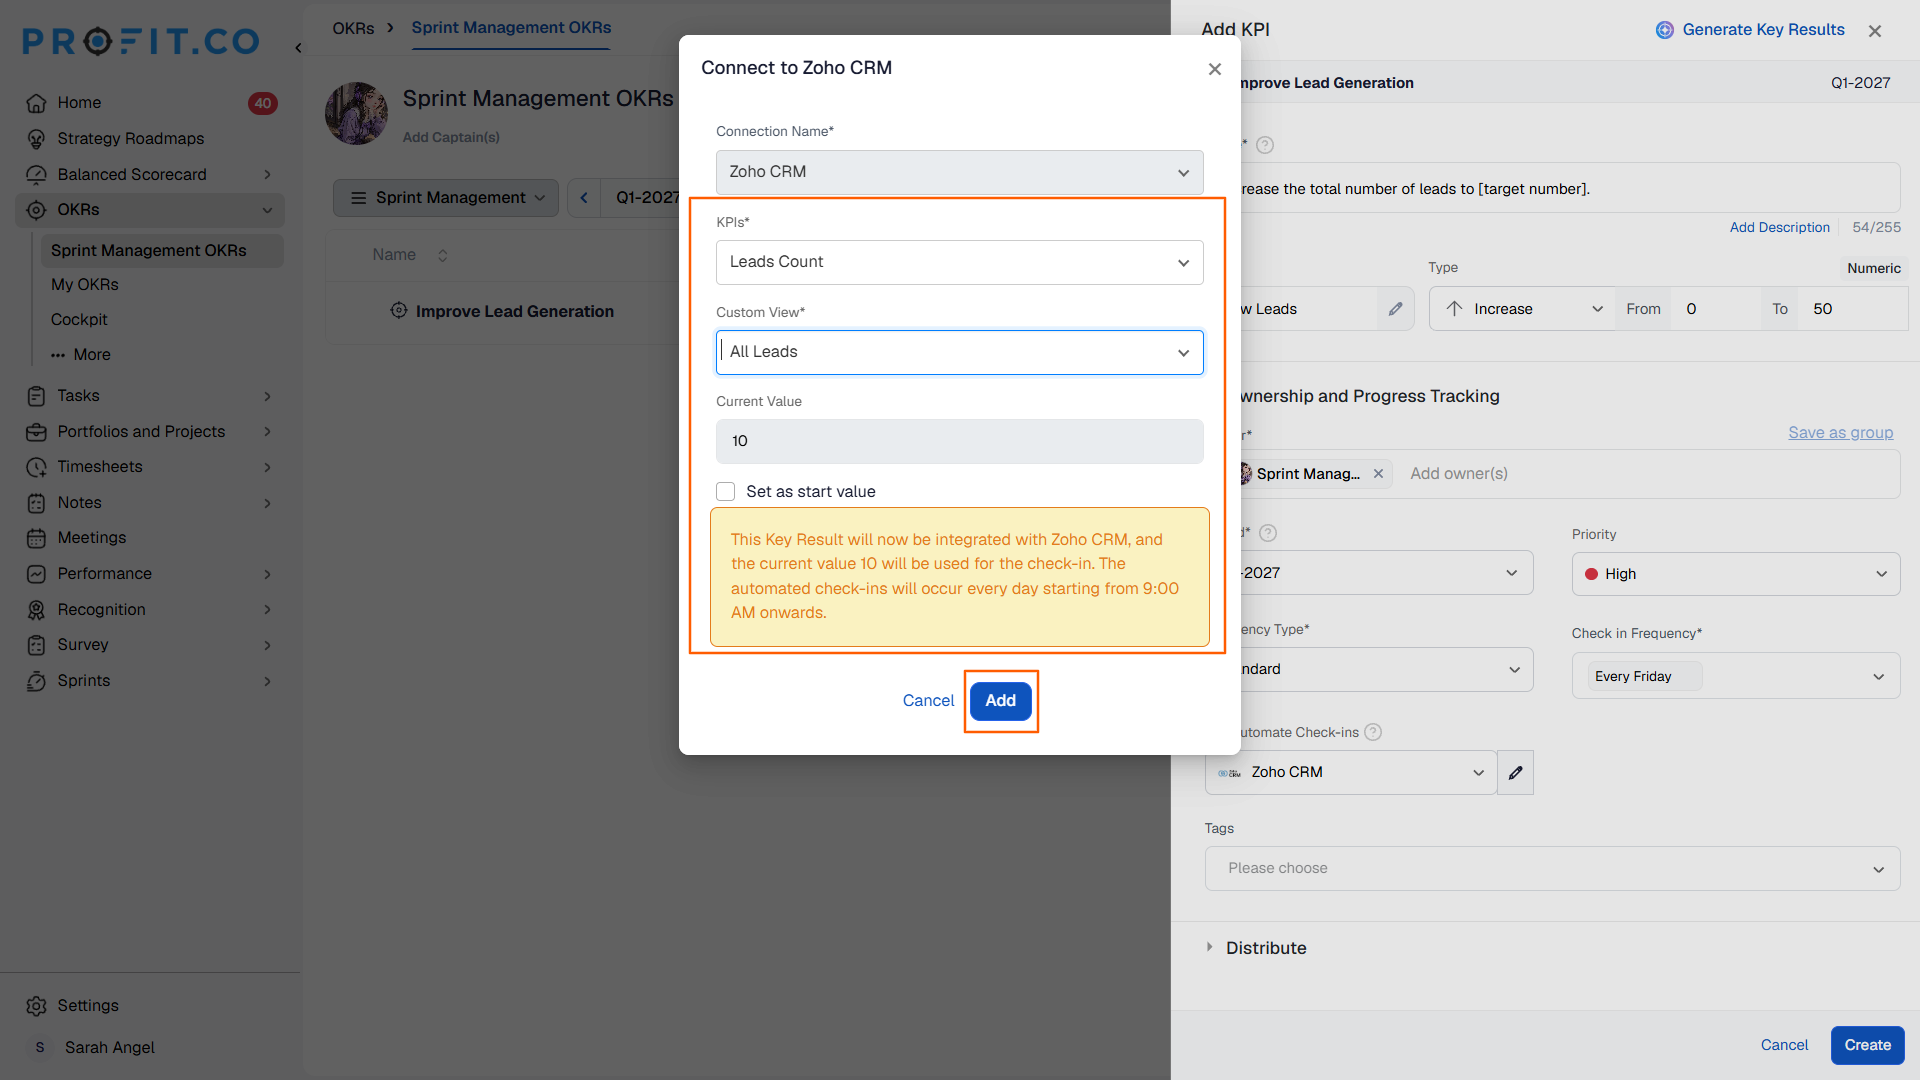Open the Custom View All Leads dropdown
Image resolution: width=1920 pixels, height=1080 pixels.
[x=959, y=352]
